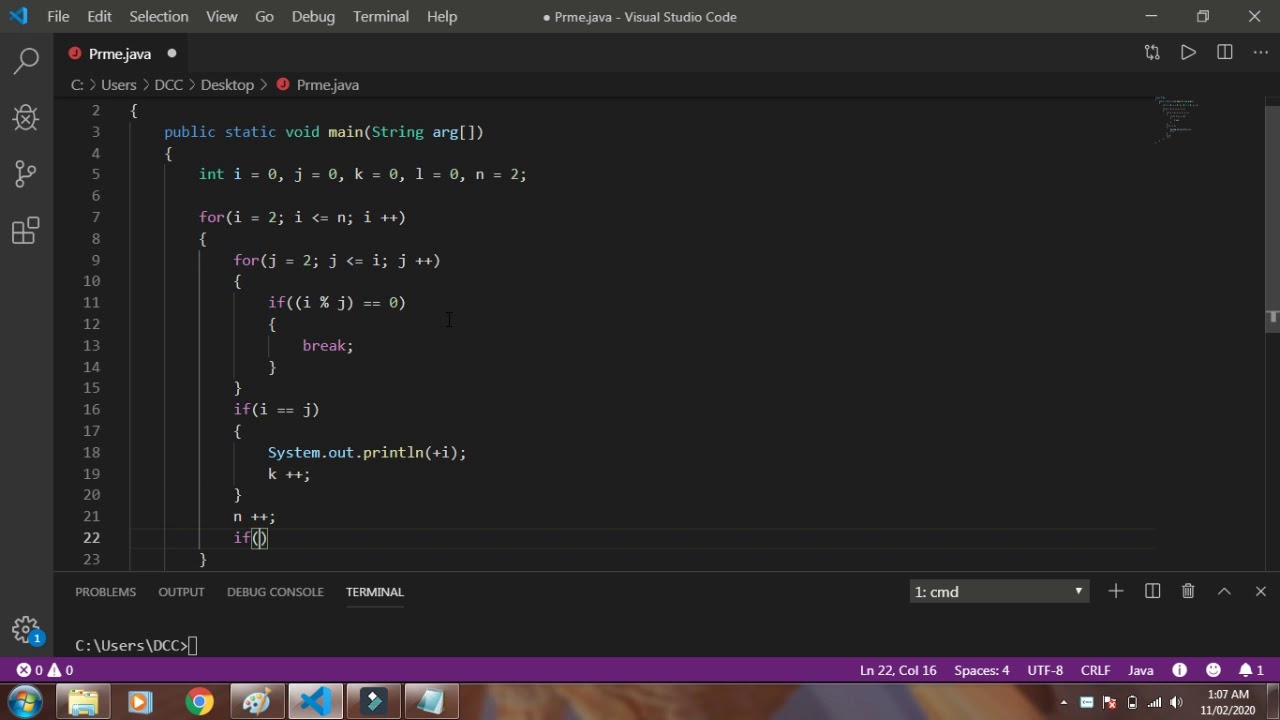Select the 1: cmd terminal dropdown
This screenshot has height=720, width=1280.
[x=998, y=591]
